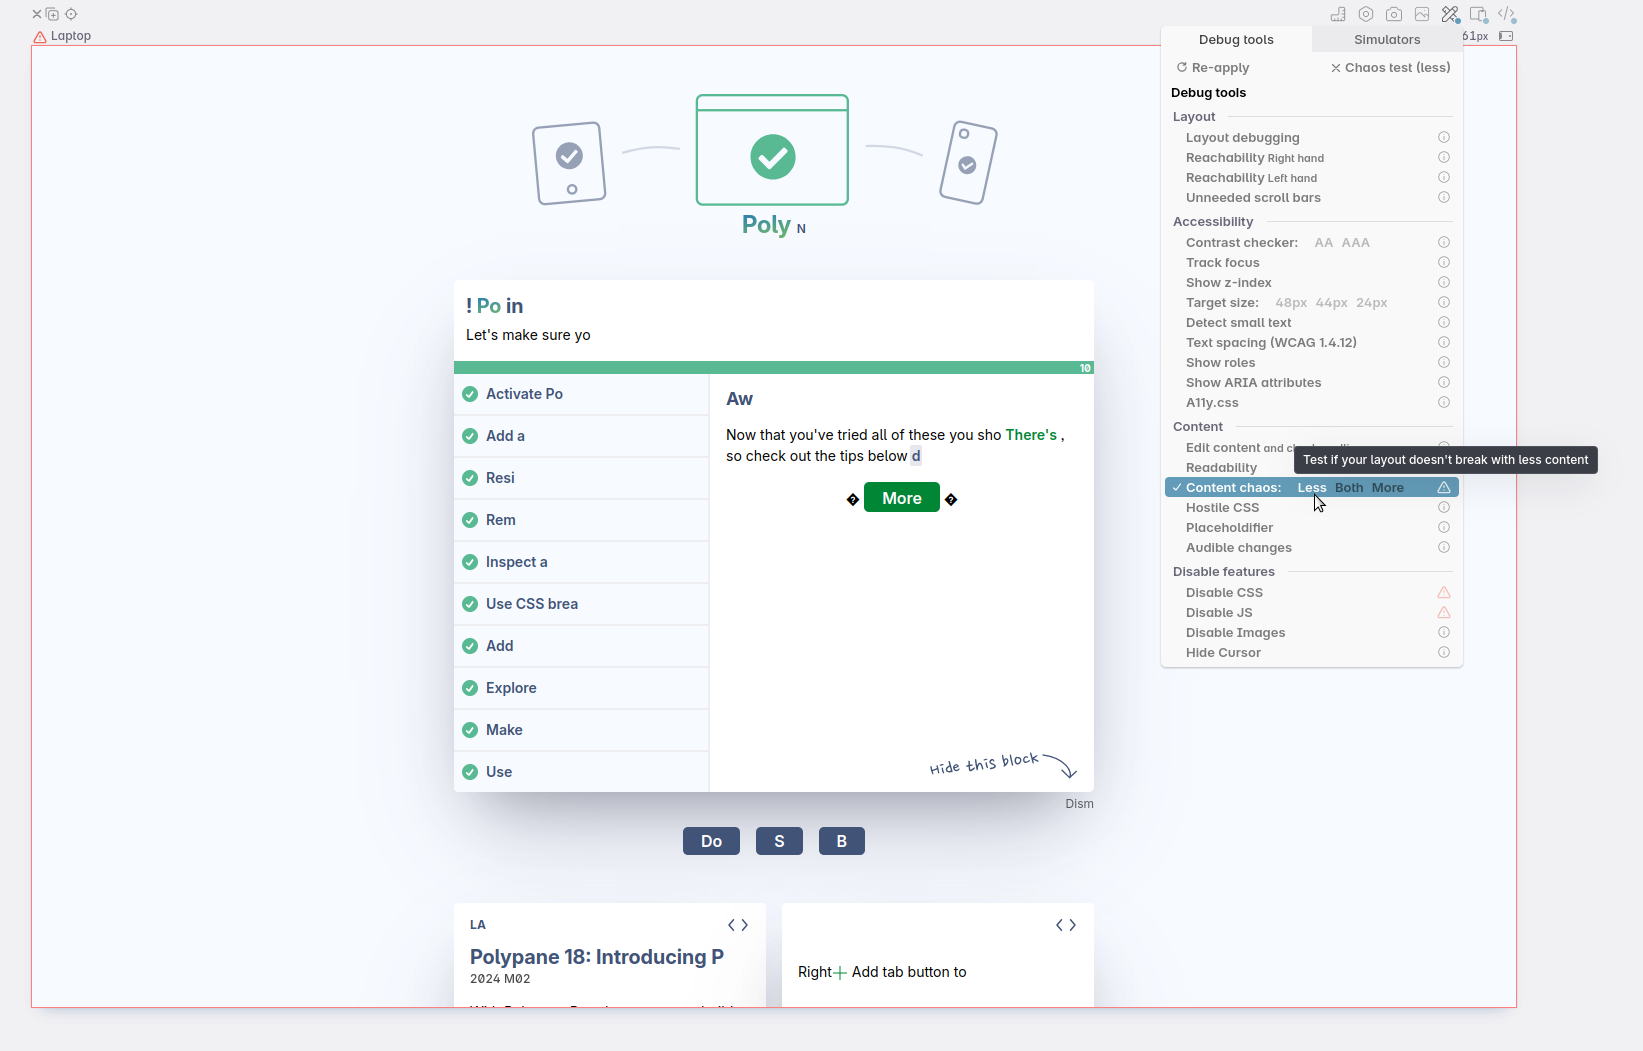The image size is (1643, 1051).
Task: Enable Show ARIA attributes
Action: click(1254, 383)
